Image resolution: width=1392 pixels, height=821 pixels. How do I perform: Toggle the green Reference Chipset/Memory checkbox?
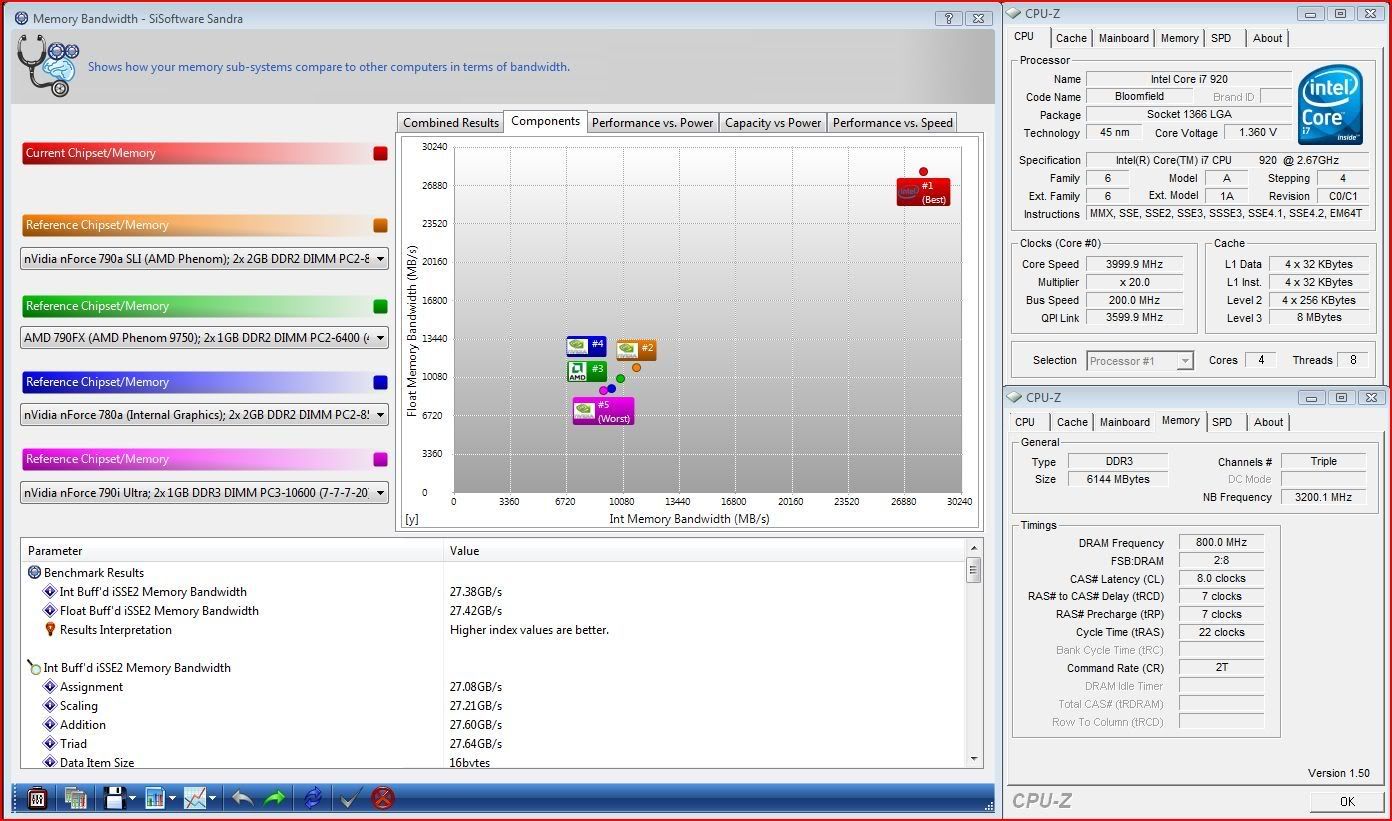(380, 306)
